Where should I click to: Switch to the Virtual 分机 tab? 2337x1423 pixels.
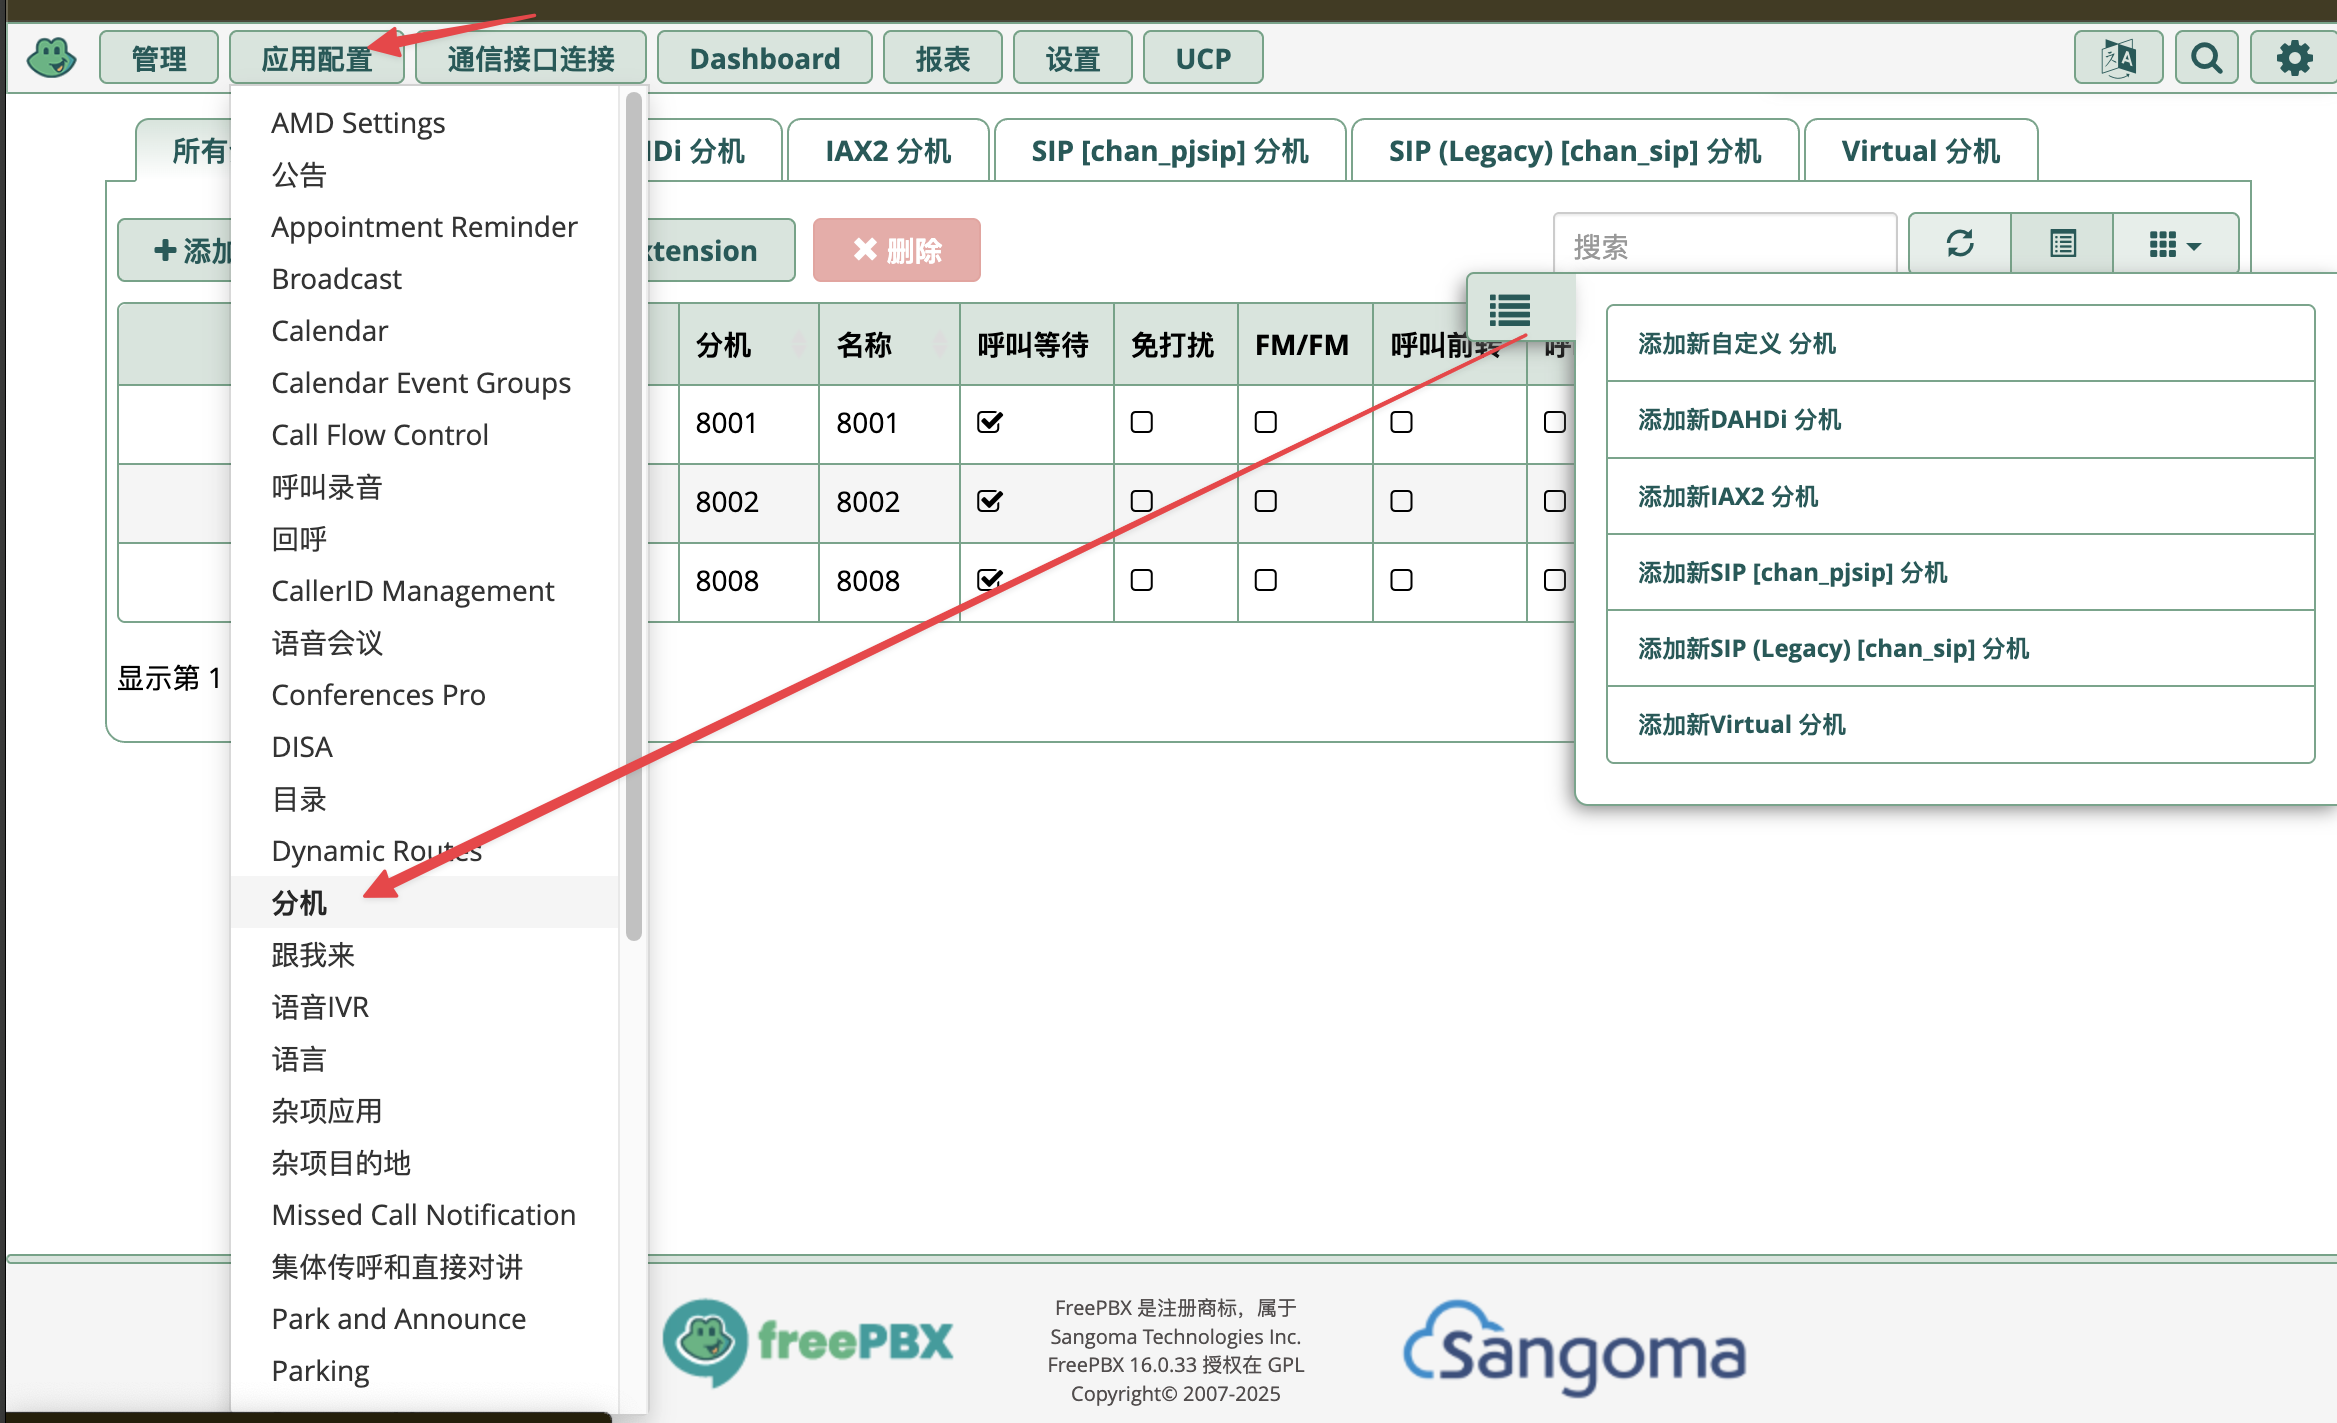tap(1921, 151)
